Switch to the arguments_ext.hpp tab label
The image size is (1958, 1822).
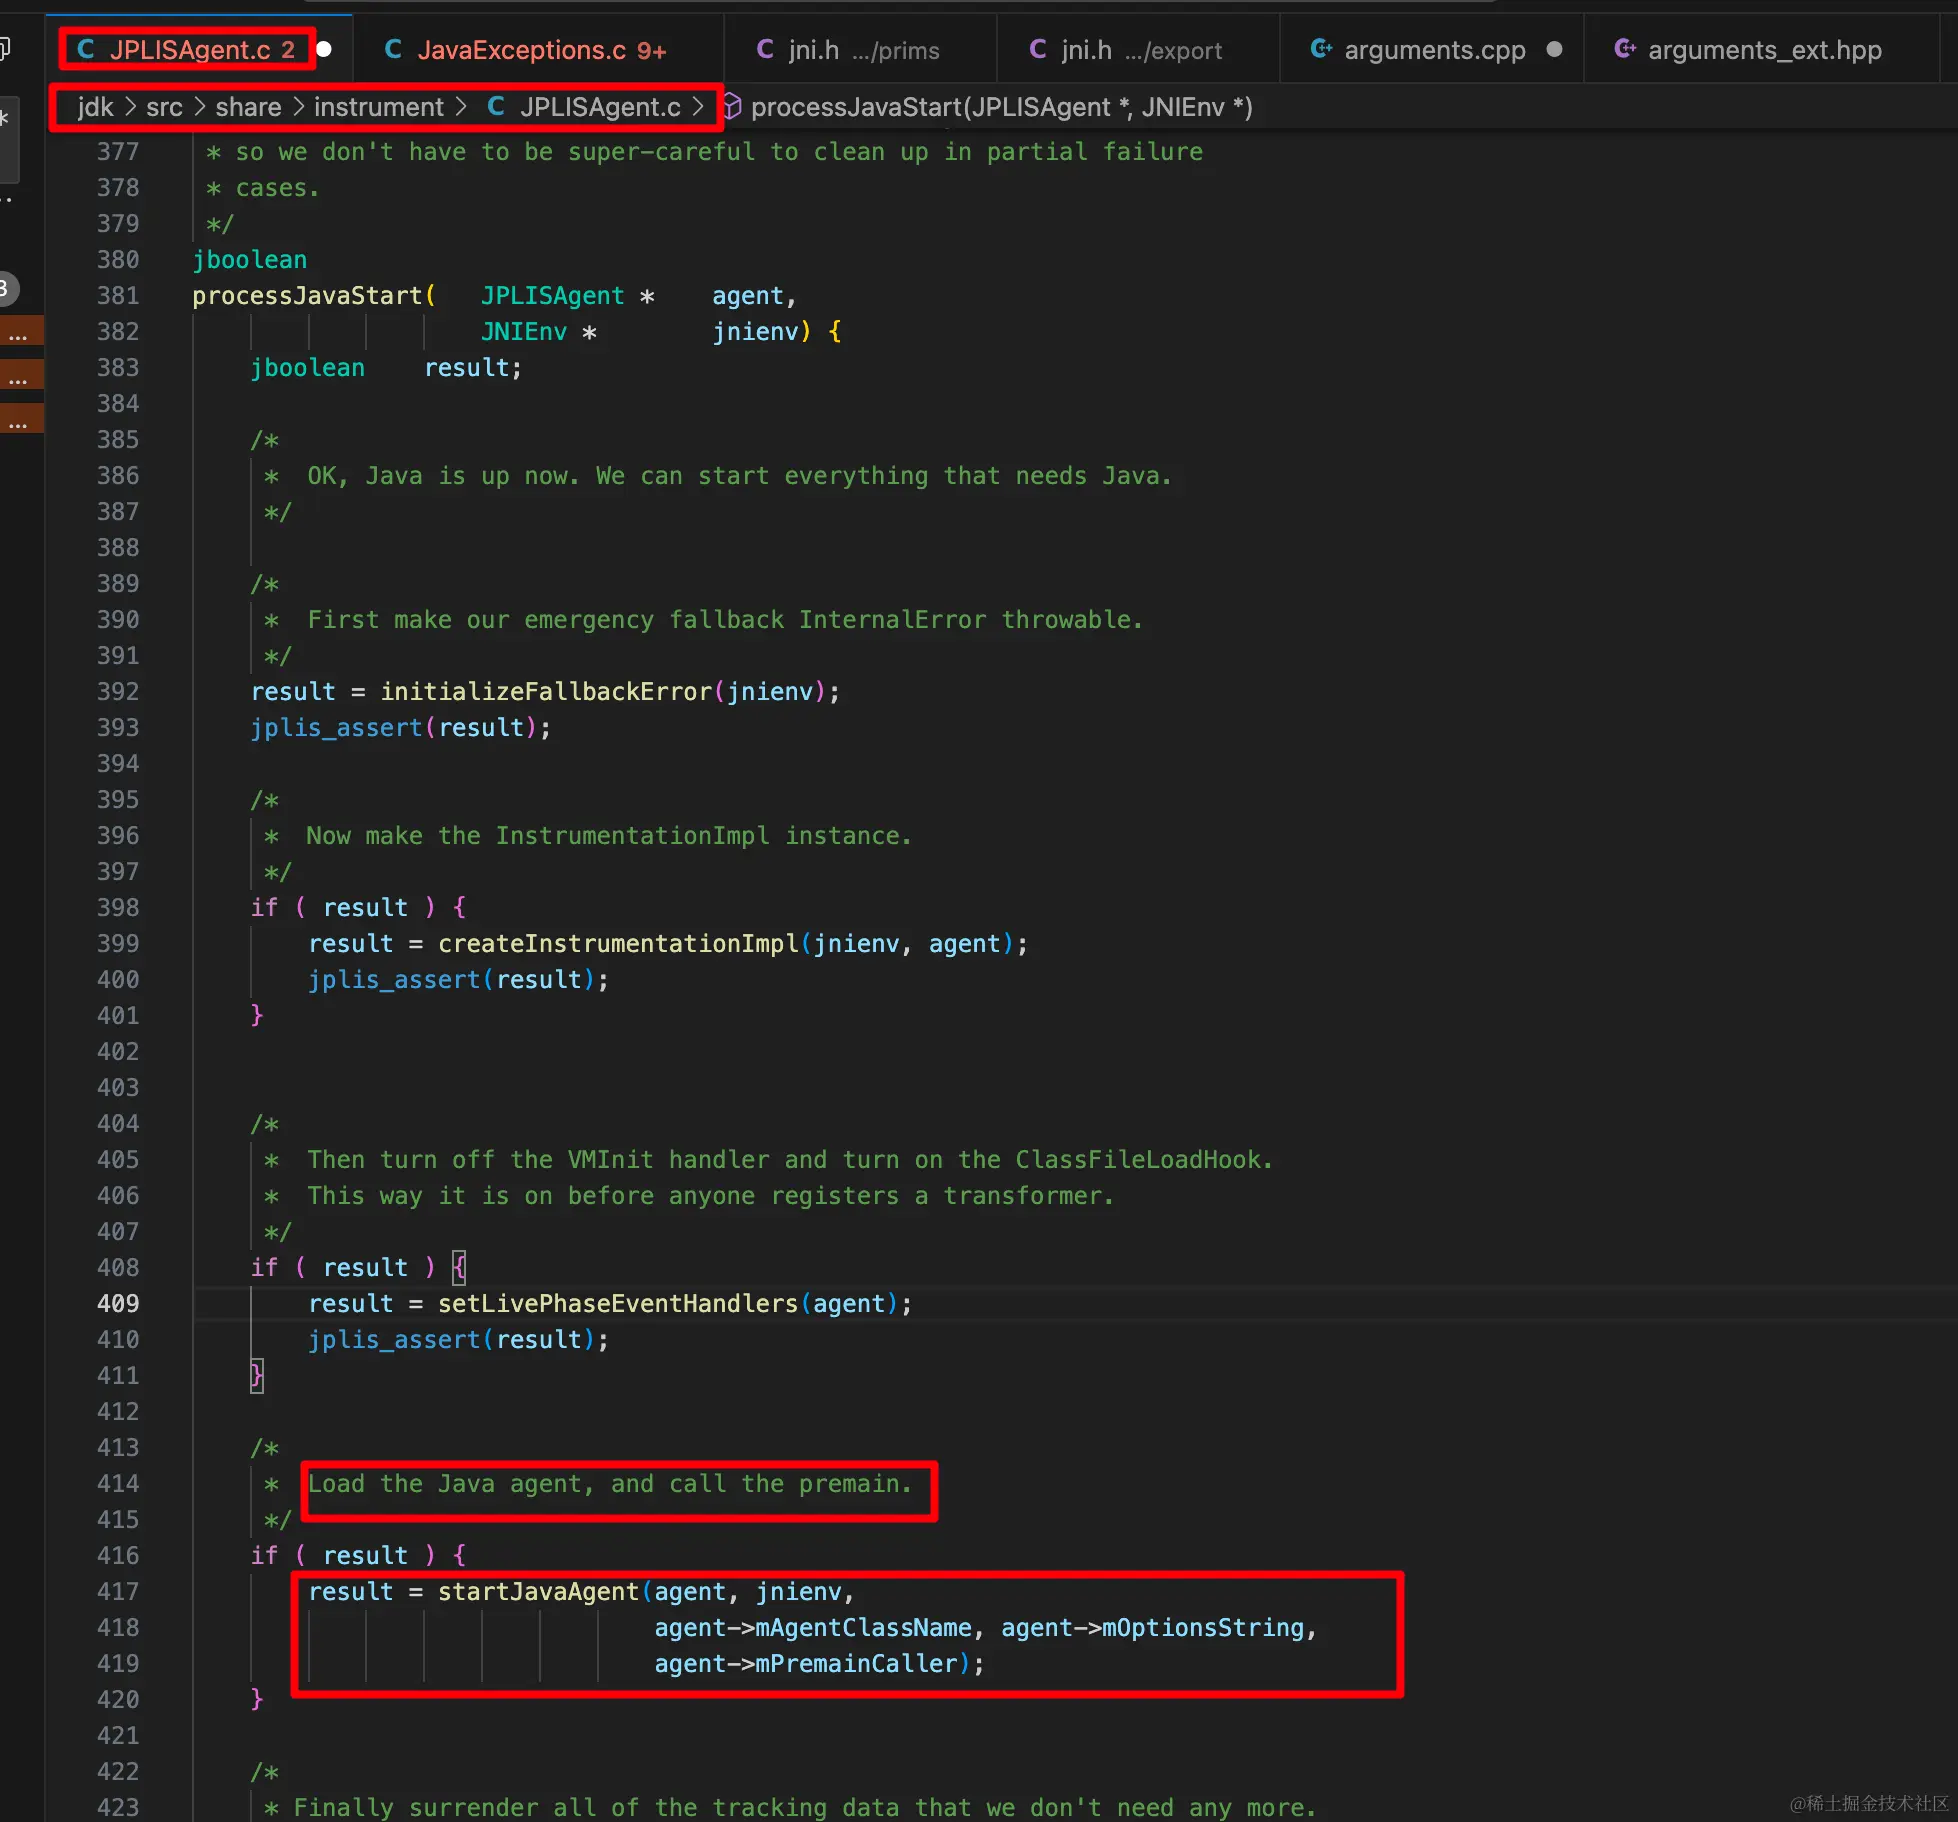point(1764,50)
